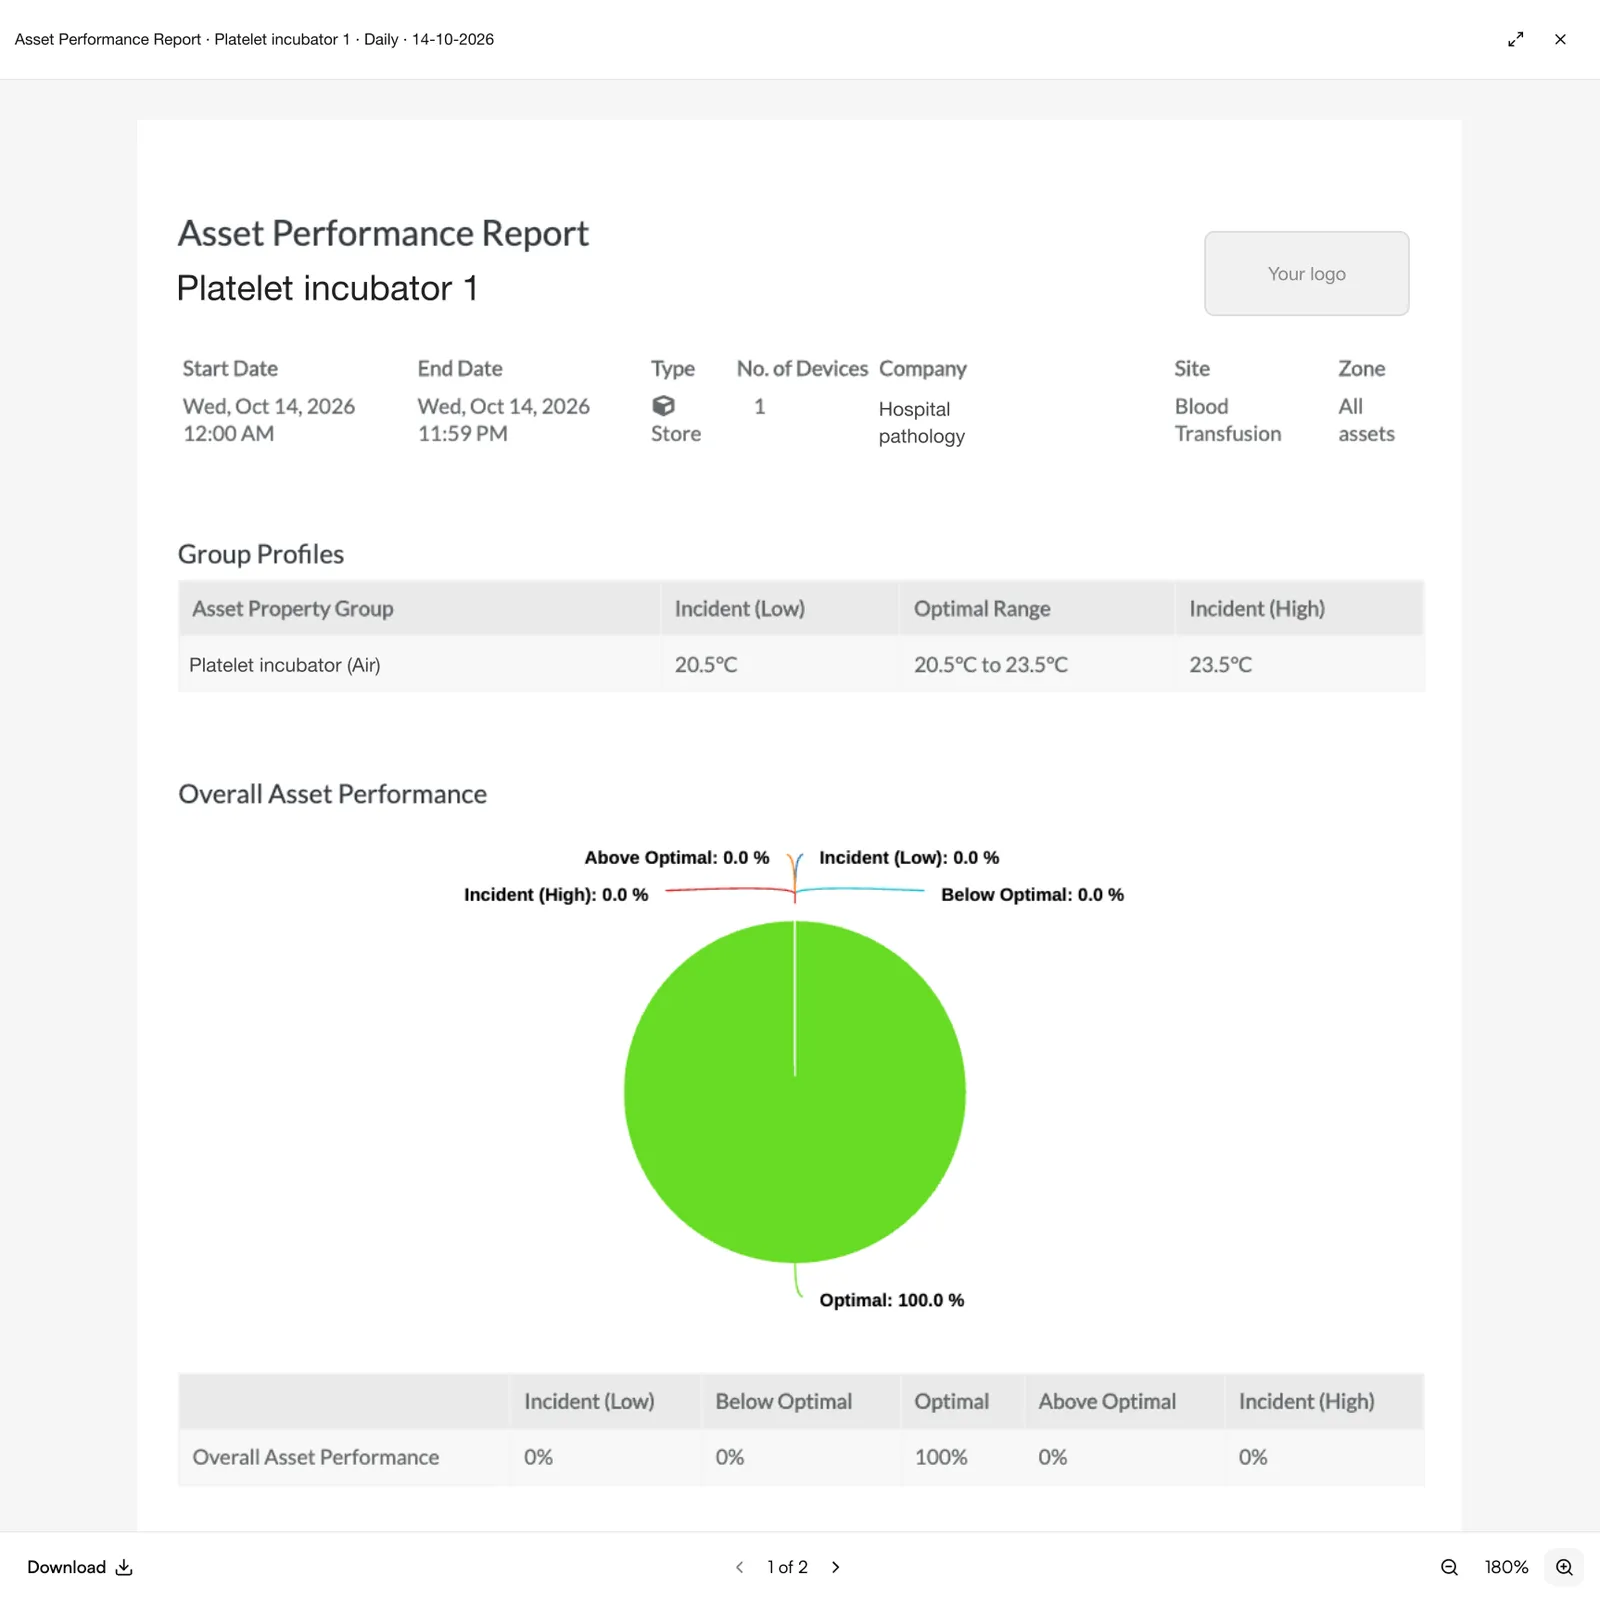The image size is (1600, 1601).
Task: Click the 'Platelet incubator 1' subtitle
Action: point(327,288)
